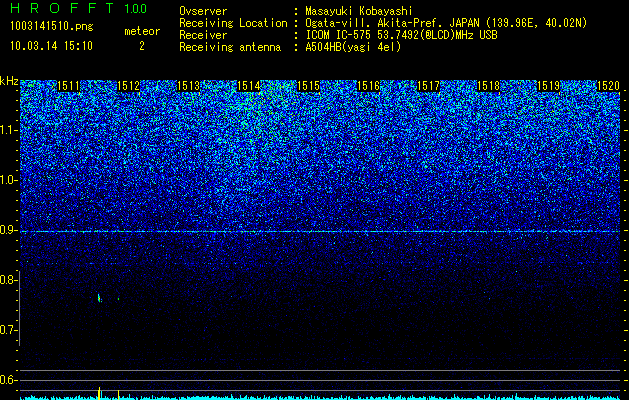Click the 1519 time marker
This screenshot has width=629, height=400.
tap(548, 86)
